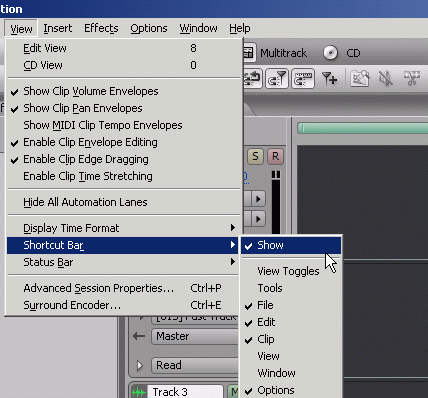Click the ruler clip toolbar icon
Viewport: 428px width, 398px height.
[x=303, y=79]
